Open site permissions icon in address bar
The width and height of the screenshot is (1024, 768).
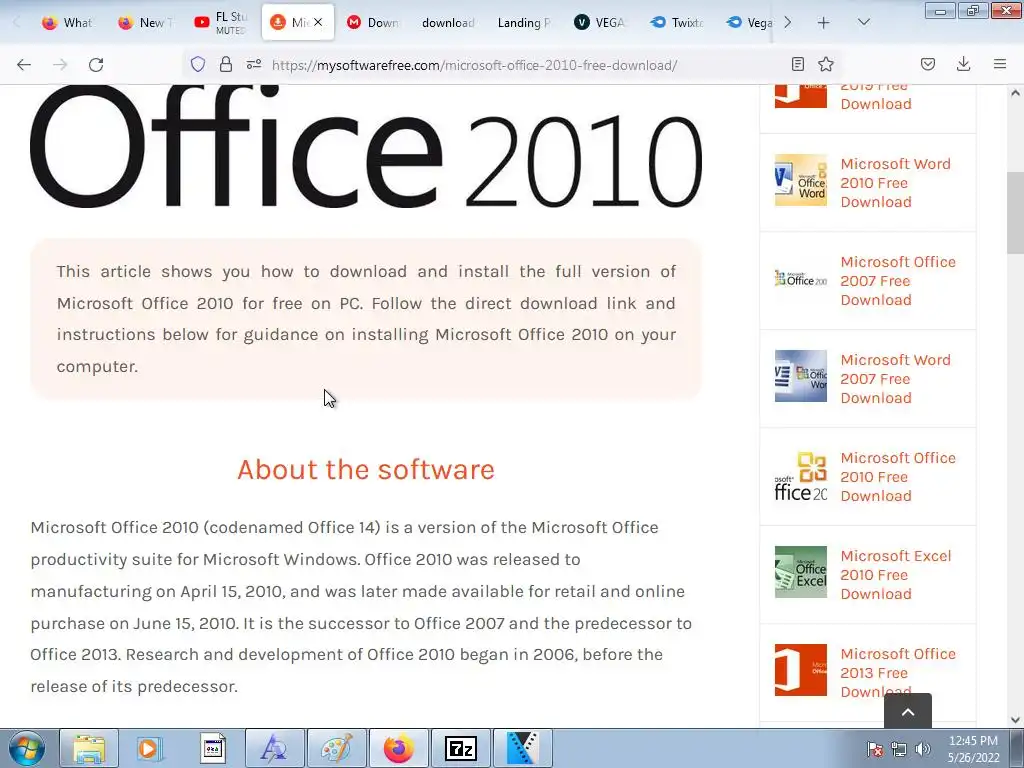click(x=254, y=64)
